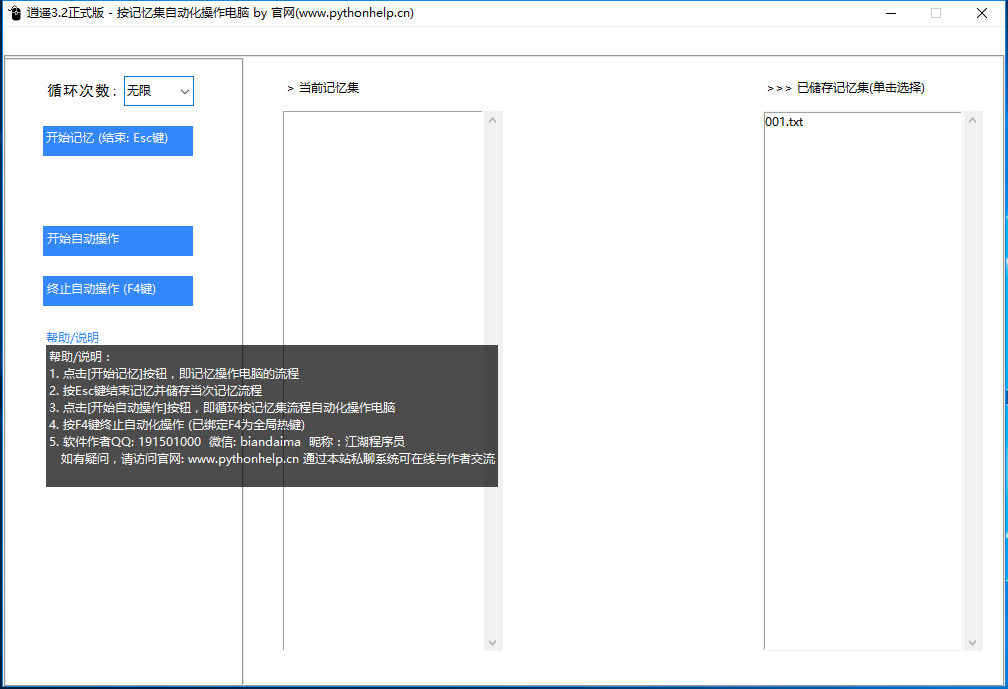Close the 逍遥3.2 application window
Image resolution: width=1008 pixels, height=689 pixels.
(x=982, y=13)
